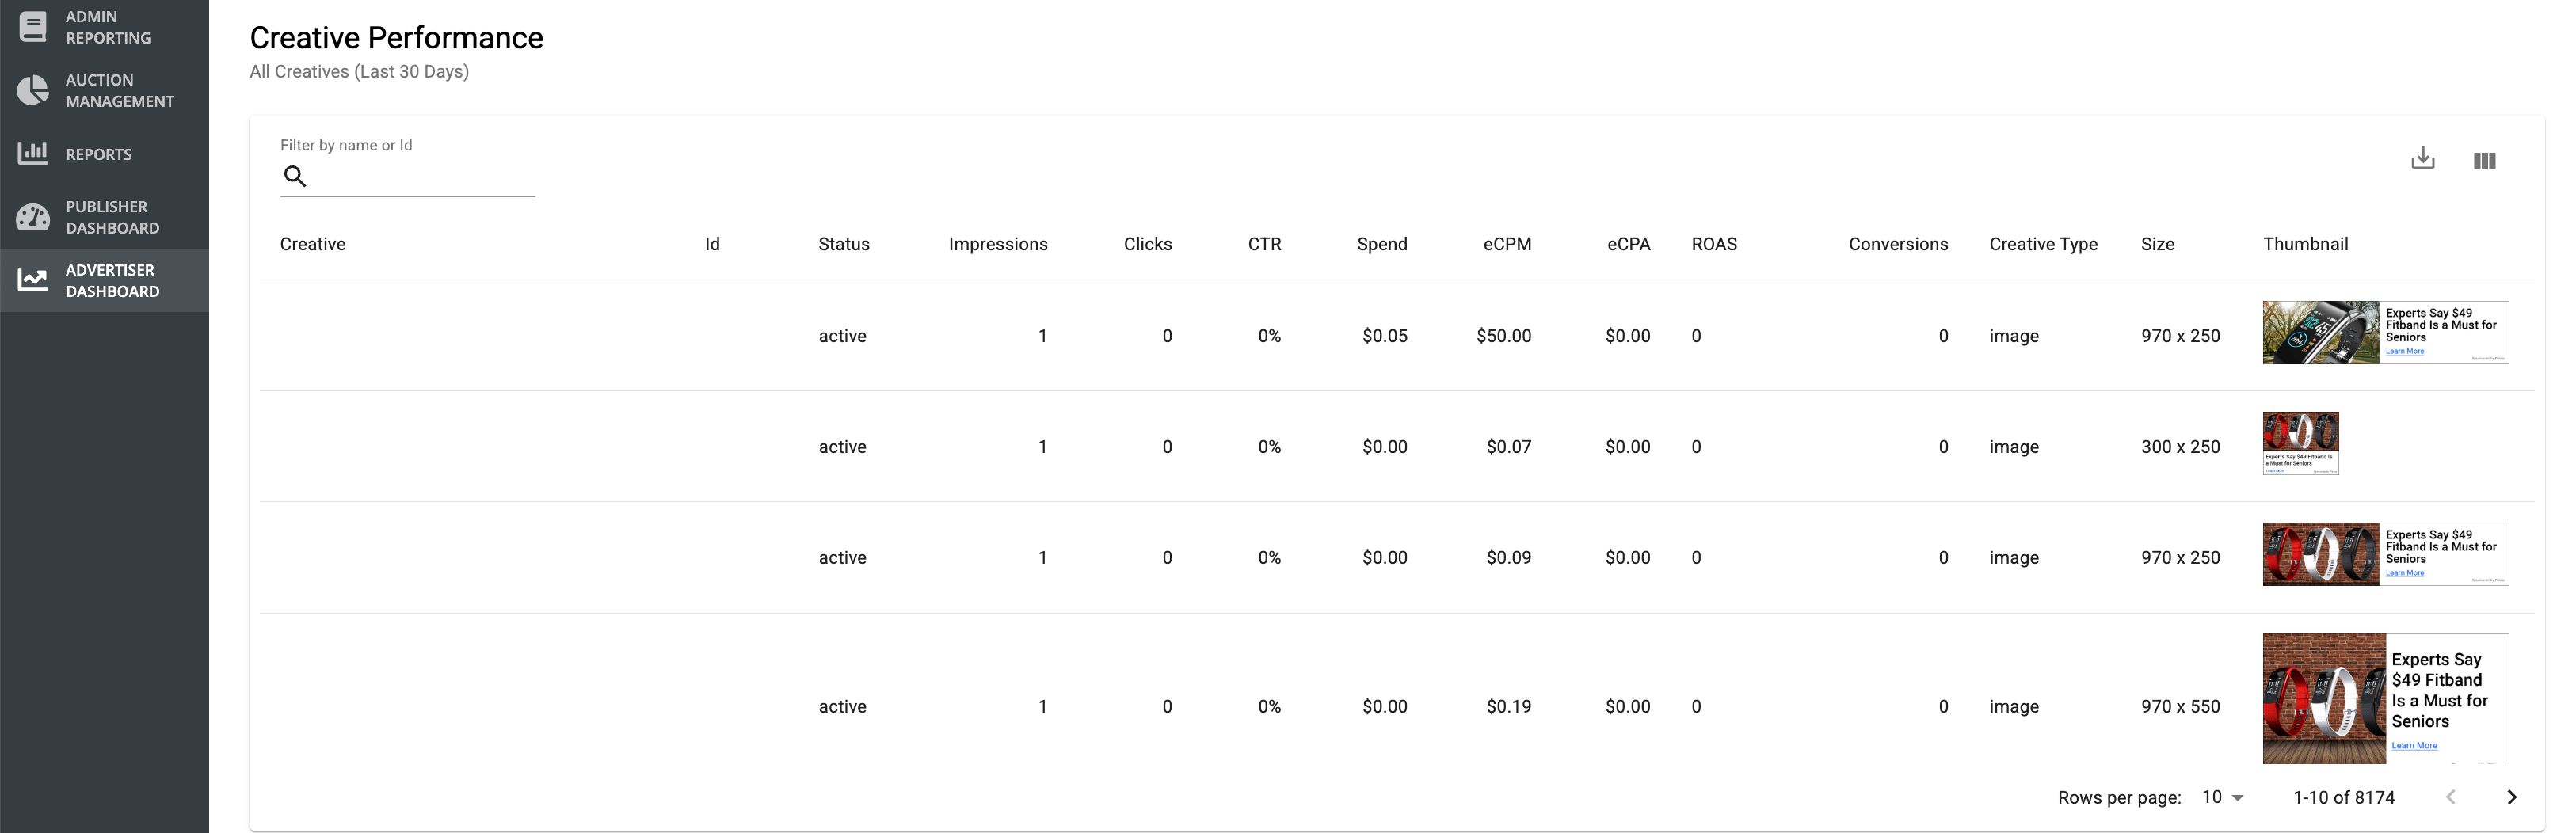The width and height of the screenshot is (2576, 833).
Task: Click the $0.05 spend value
Action: coord(1384,336)
